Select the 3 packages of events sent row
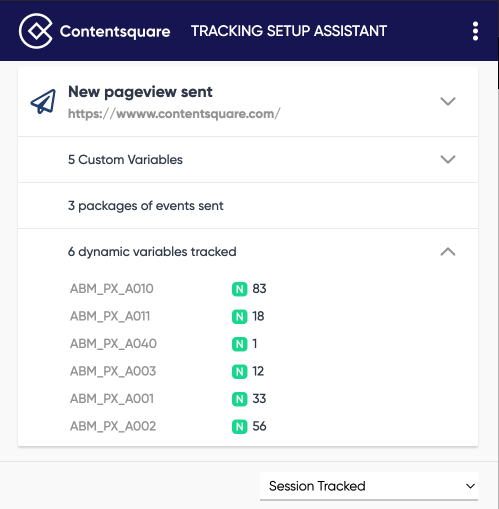499x509 pixels. [248, 206]
